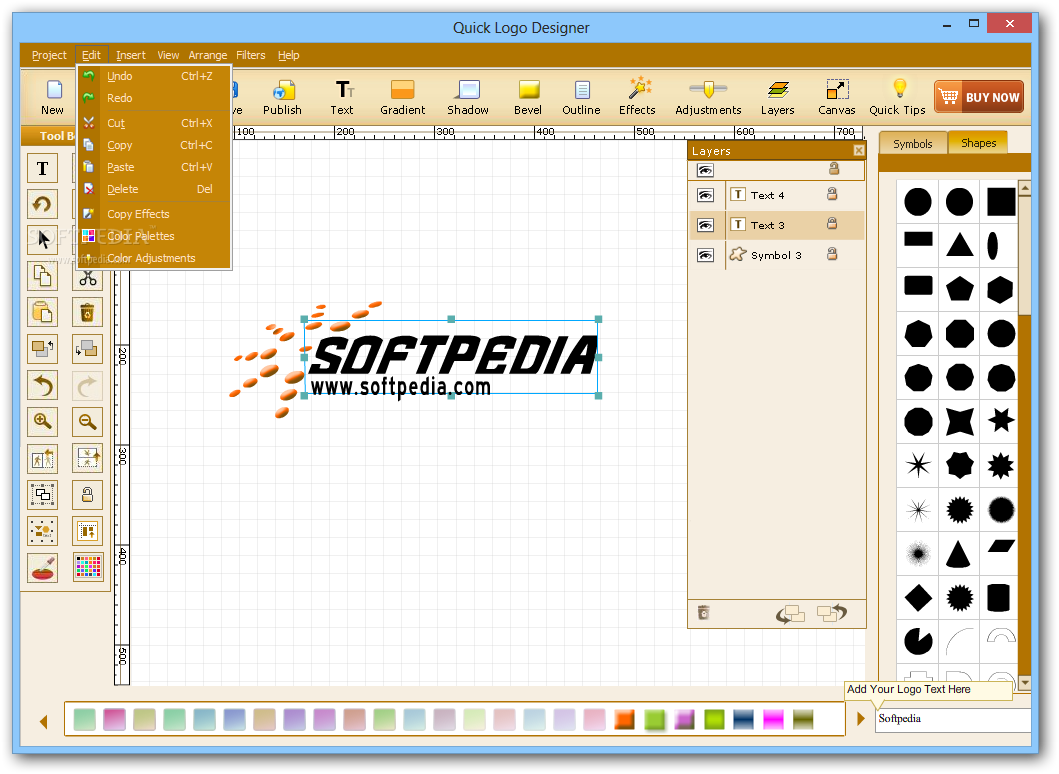The image size is (1059, 774).
Task: Toggle visibility of Symbol 3 layer
Action: click(705, 255)
